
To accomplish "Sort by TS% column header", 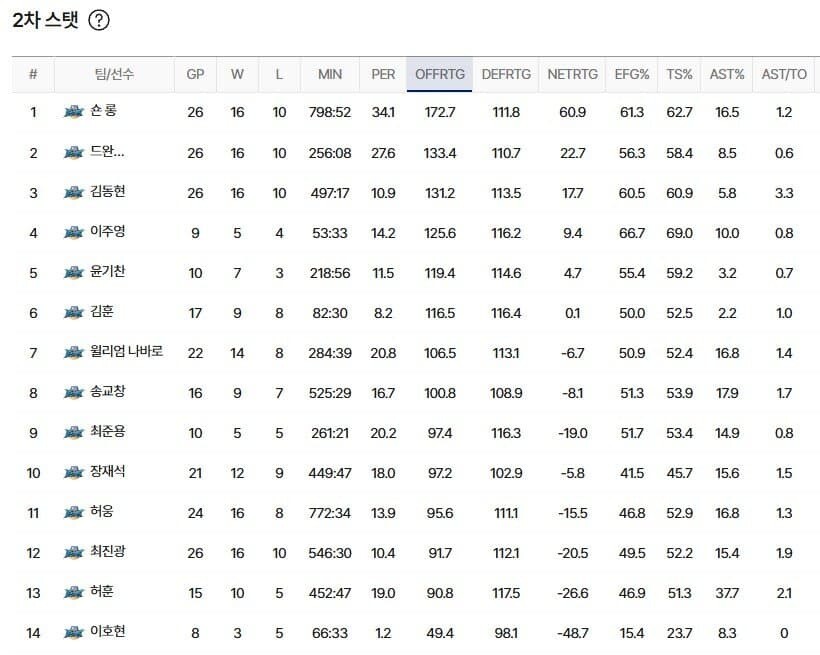I will coord(679,74).
